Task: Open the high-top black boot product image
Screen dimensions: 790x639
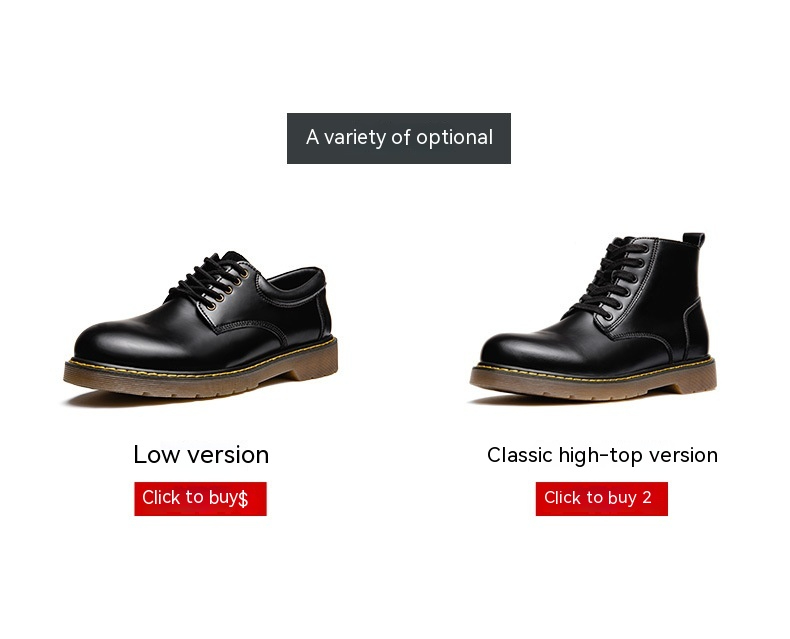Action: click(x=593, y=317)
